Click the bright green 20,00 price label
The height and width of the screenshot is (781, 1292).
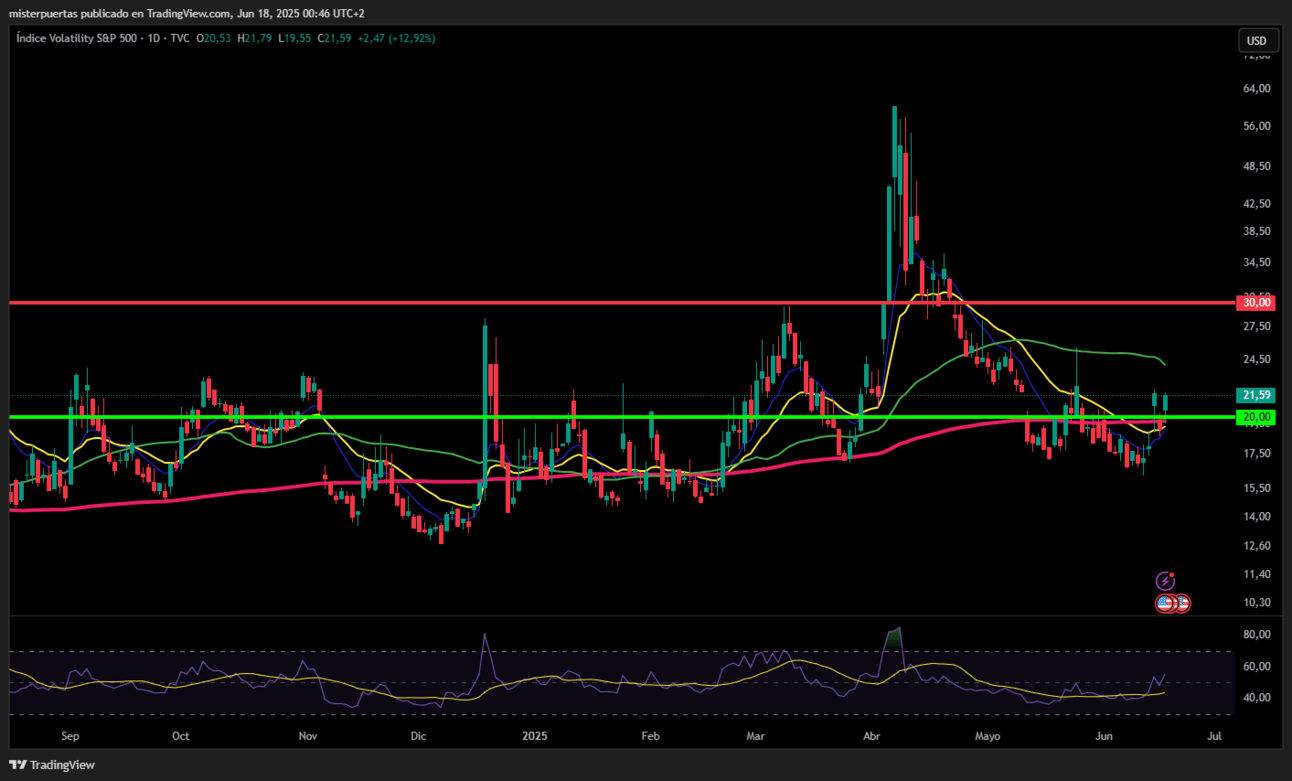pos(1256,417)
